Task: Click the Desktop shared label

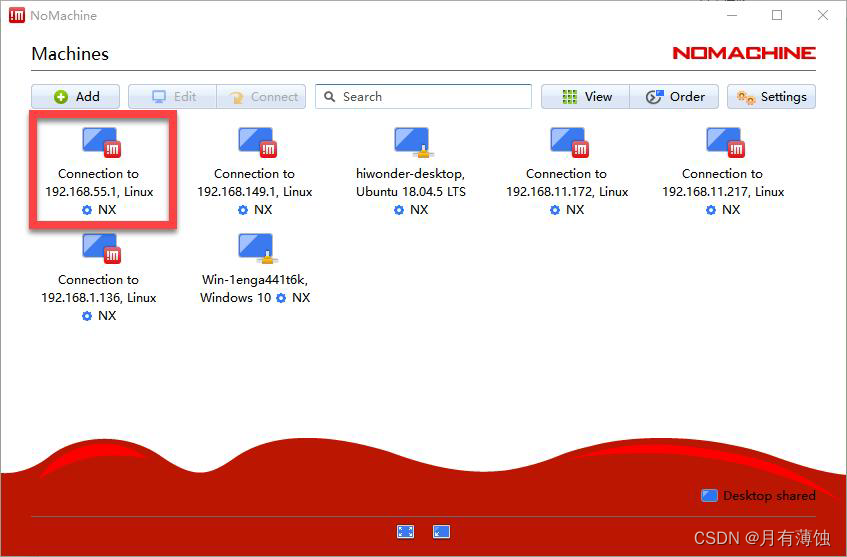Action: pos(769,495)
